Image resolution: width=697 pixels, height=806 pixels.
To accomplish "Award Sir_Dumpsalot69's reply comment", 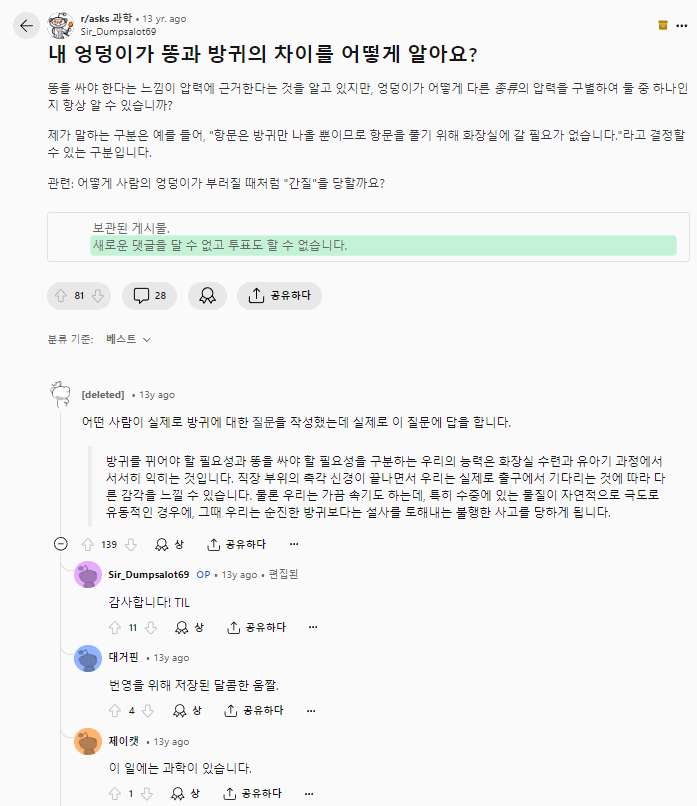I will [x=188, y=627].
